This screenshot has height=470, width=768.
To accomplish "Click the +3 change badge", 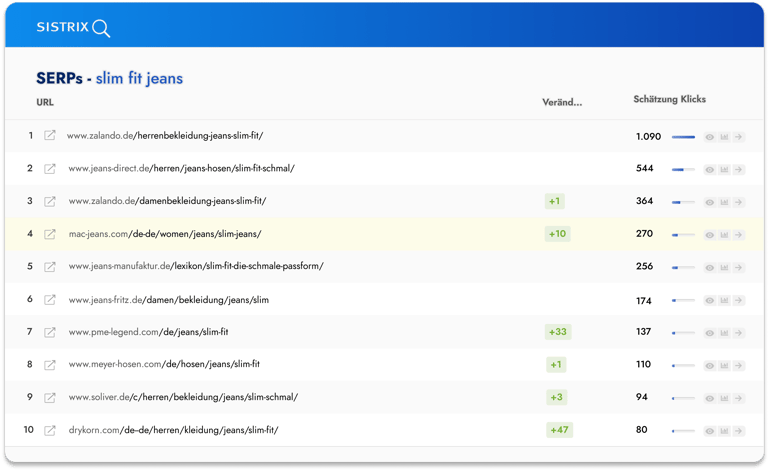I will pyautogui.click(x=556, y=397).
